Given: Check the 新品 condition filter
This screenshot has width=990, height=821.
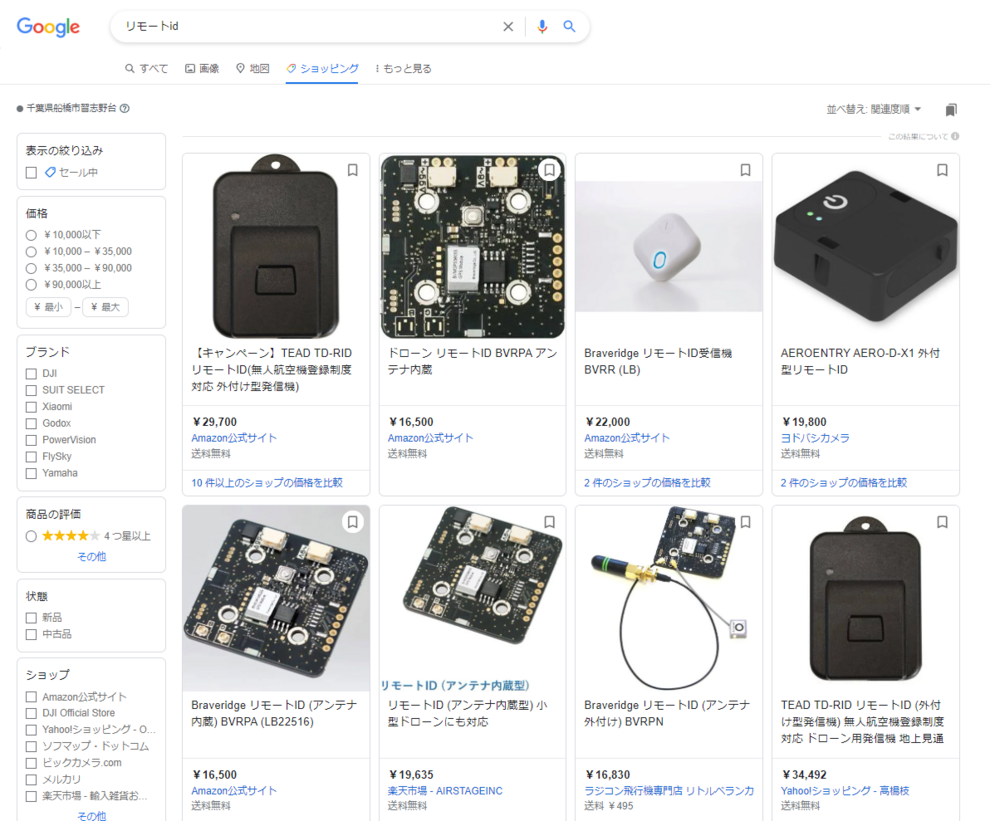Looking at the screenshot, I should pyautogui.click(x=31, y=618).
